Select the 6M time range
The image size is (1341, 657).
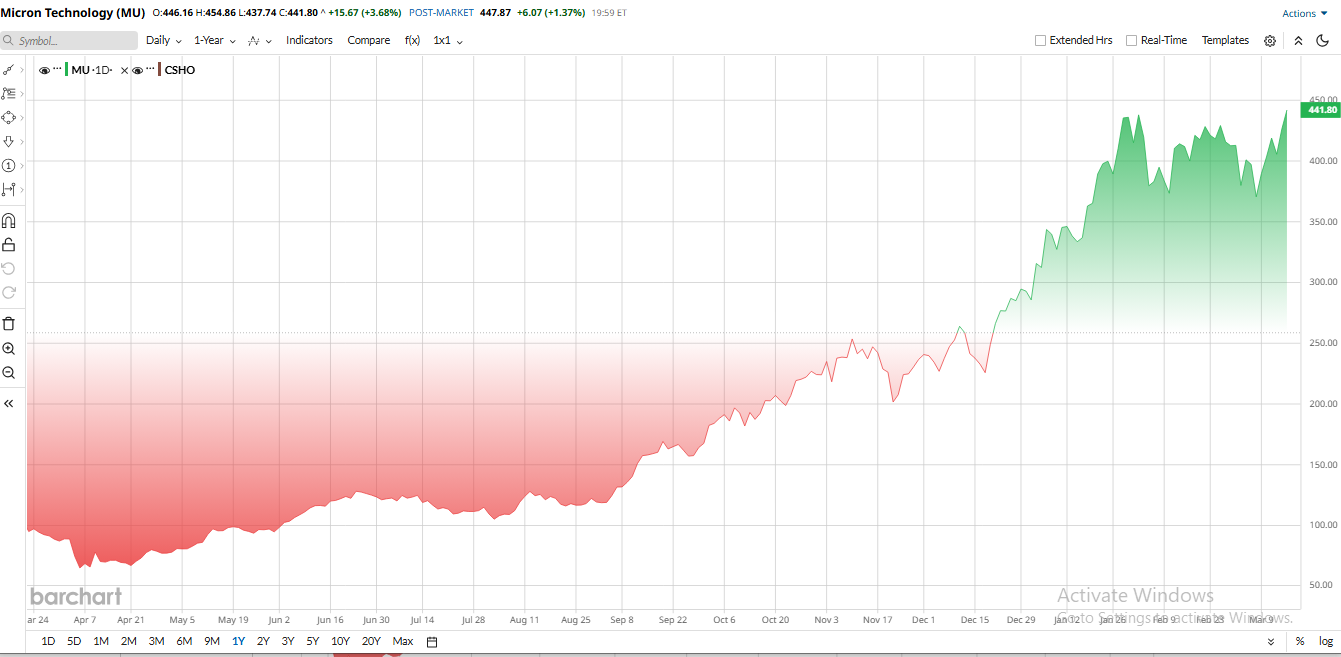pyautogui.click(x=184, y=641)
